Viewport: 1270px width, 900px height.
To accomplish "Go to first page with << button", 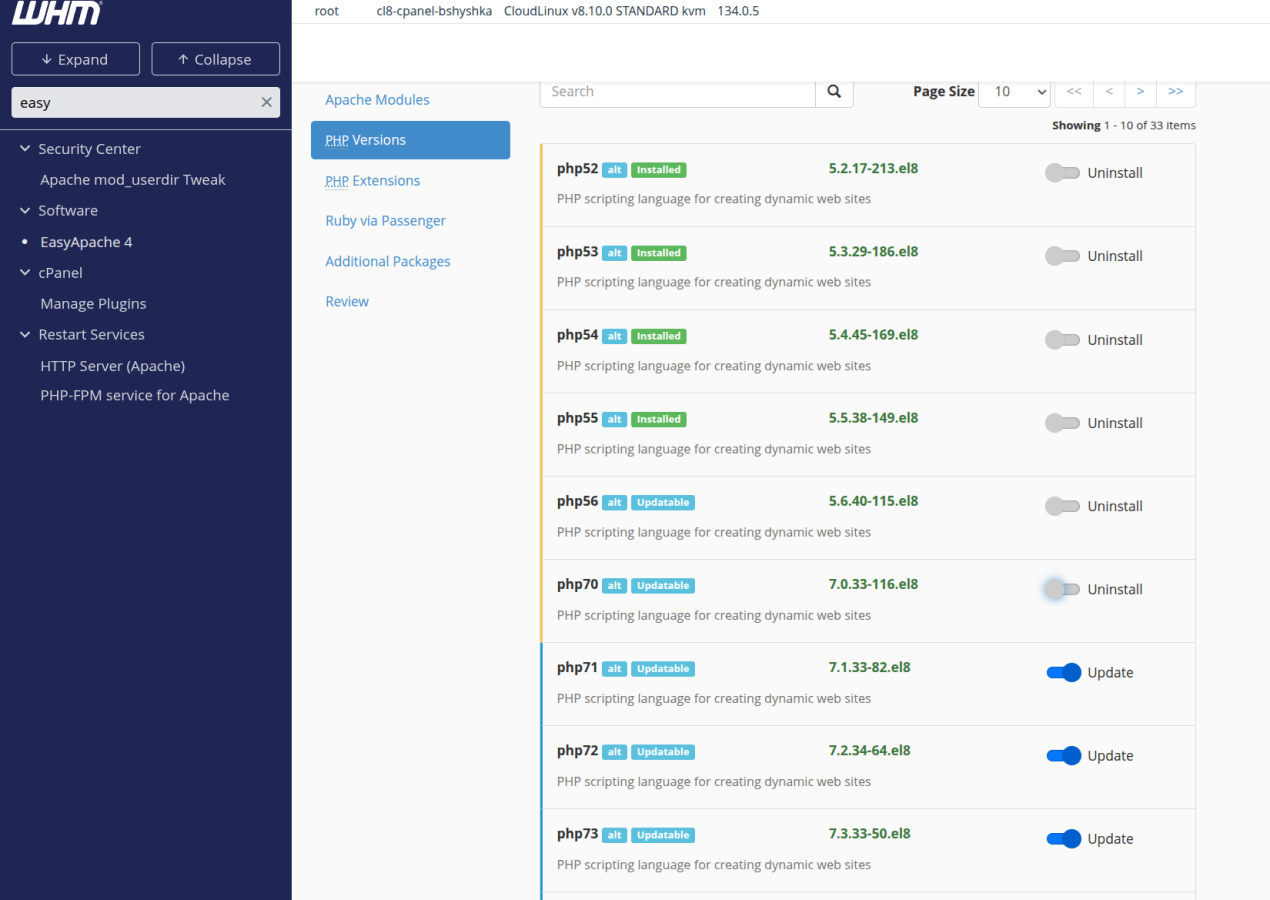I will pos(1073,92).
